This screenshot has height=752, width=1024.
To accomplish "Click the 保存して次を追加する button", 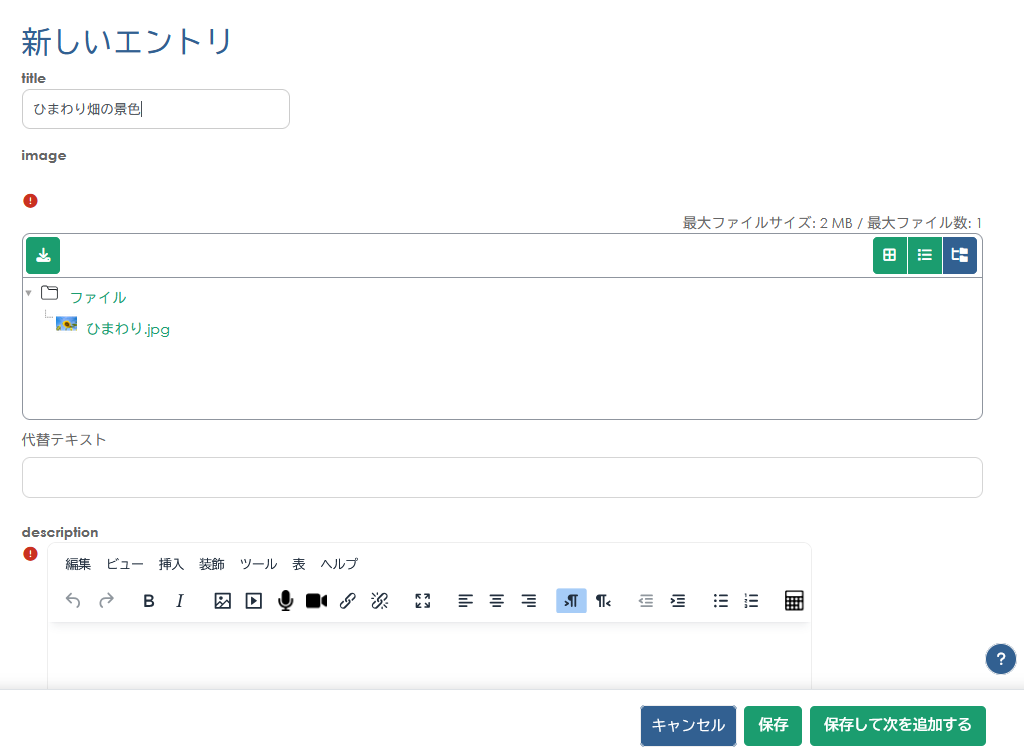I will (x=897, y=725).
